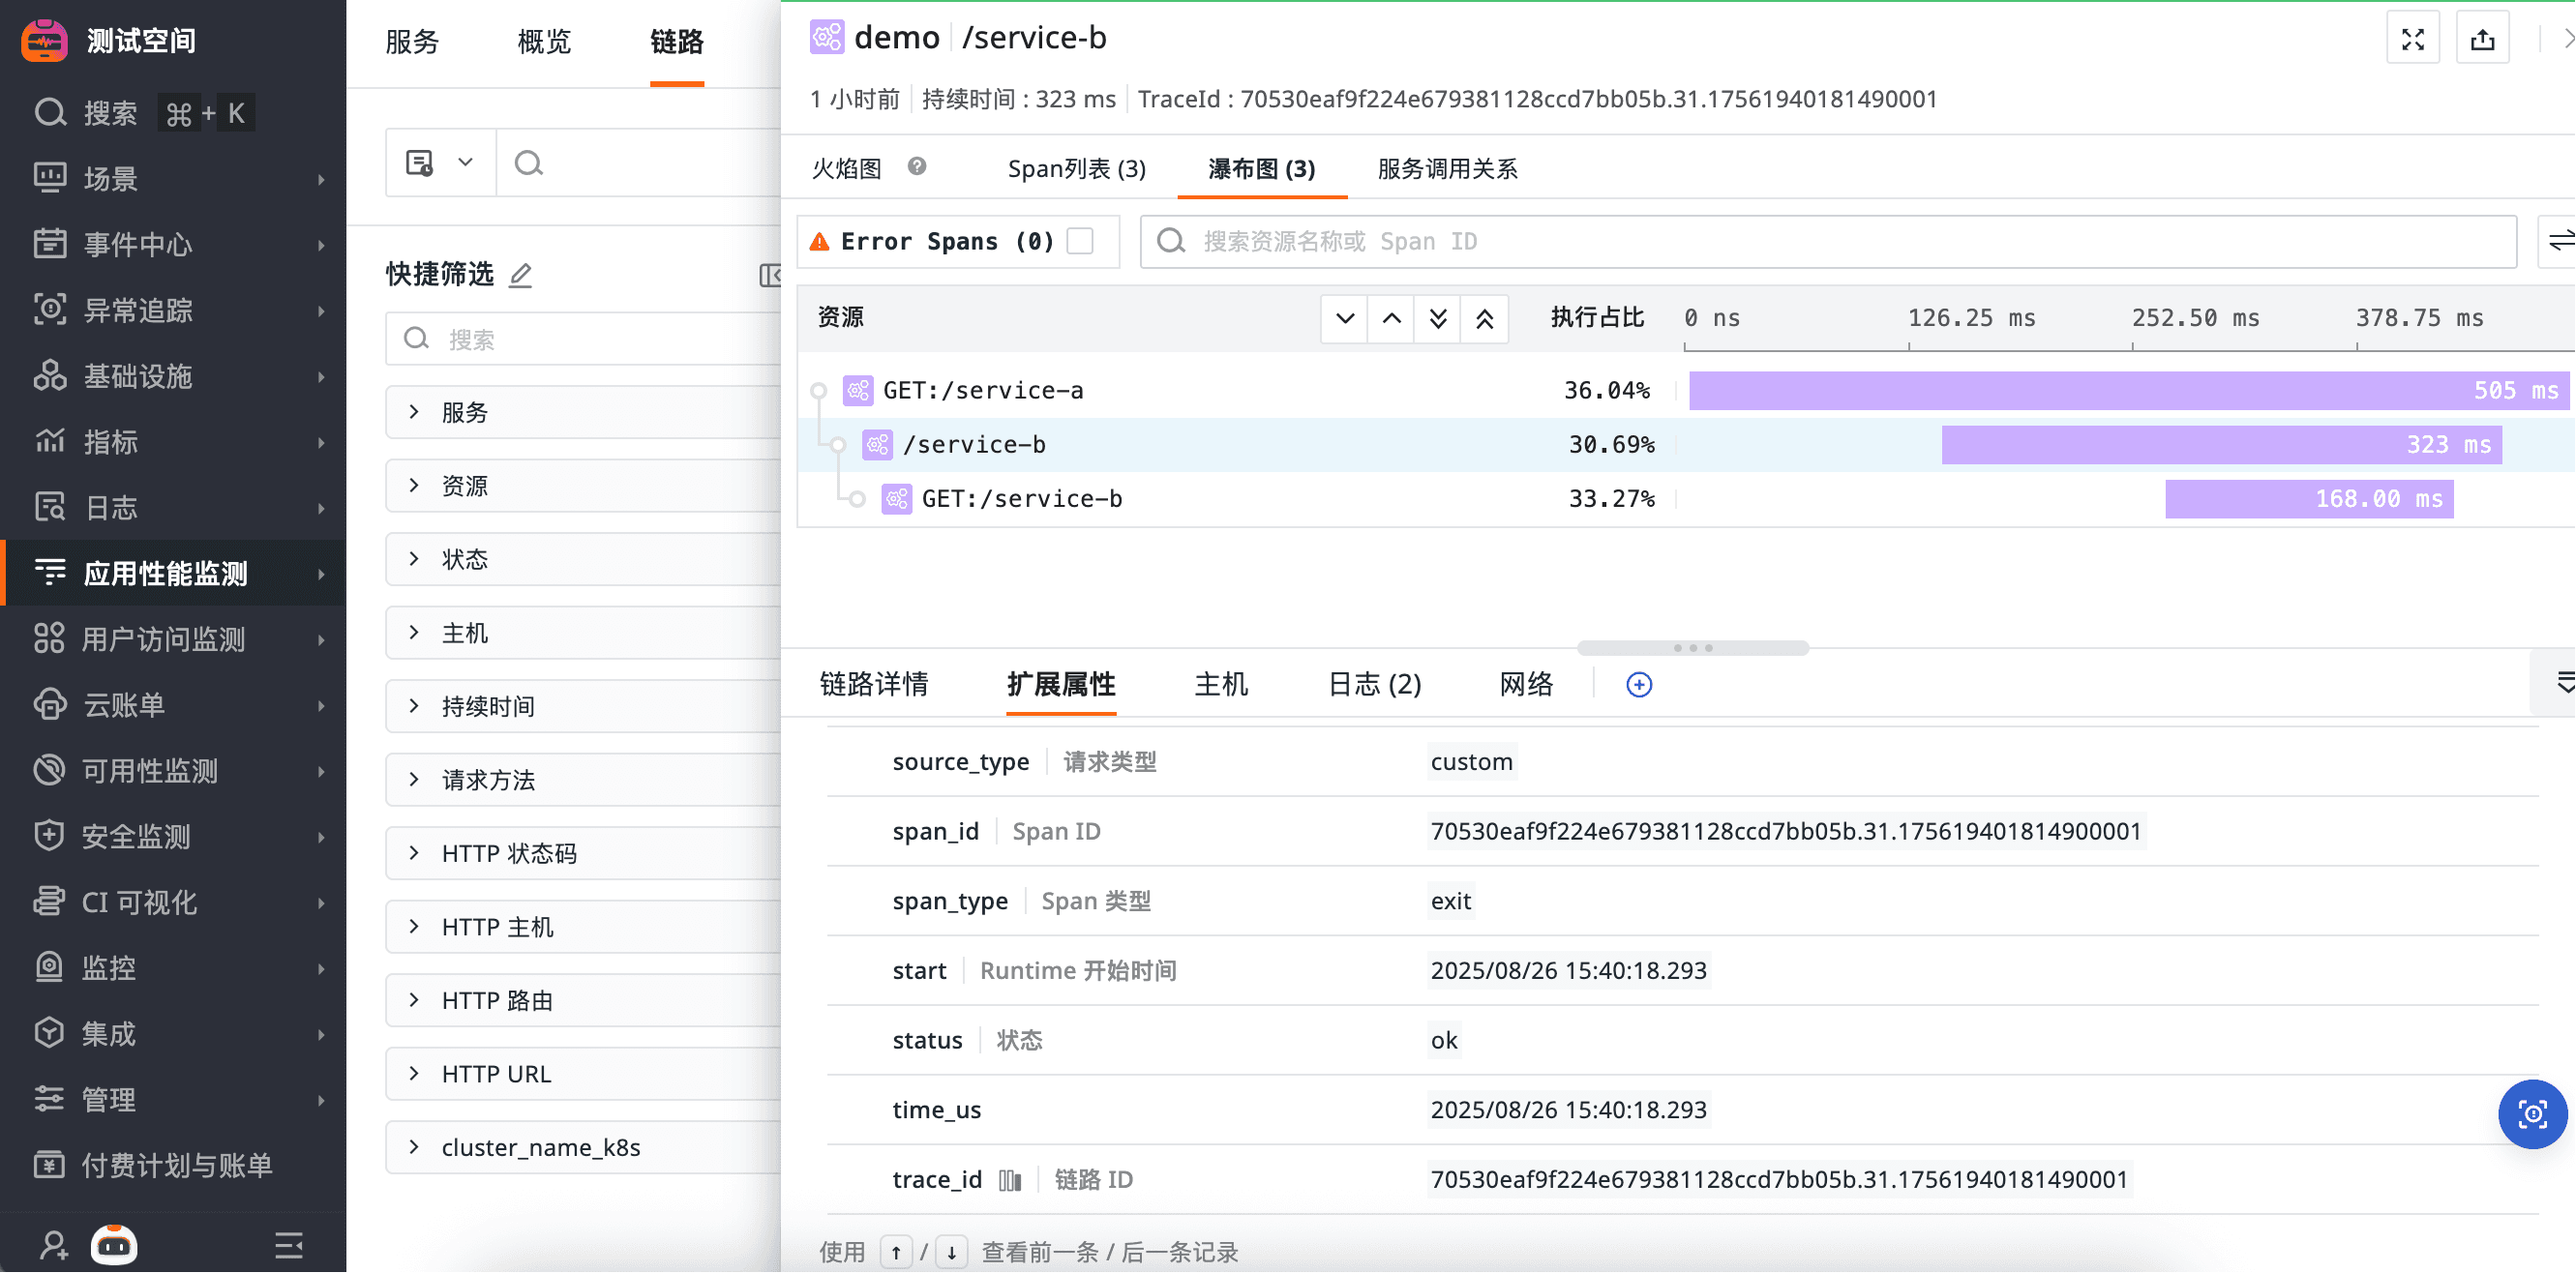Collapse the GET:/service-a tree node
Screen dimensions: 2576x1273
(818, 391)
